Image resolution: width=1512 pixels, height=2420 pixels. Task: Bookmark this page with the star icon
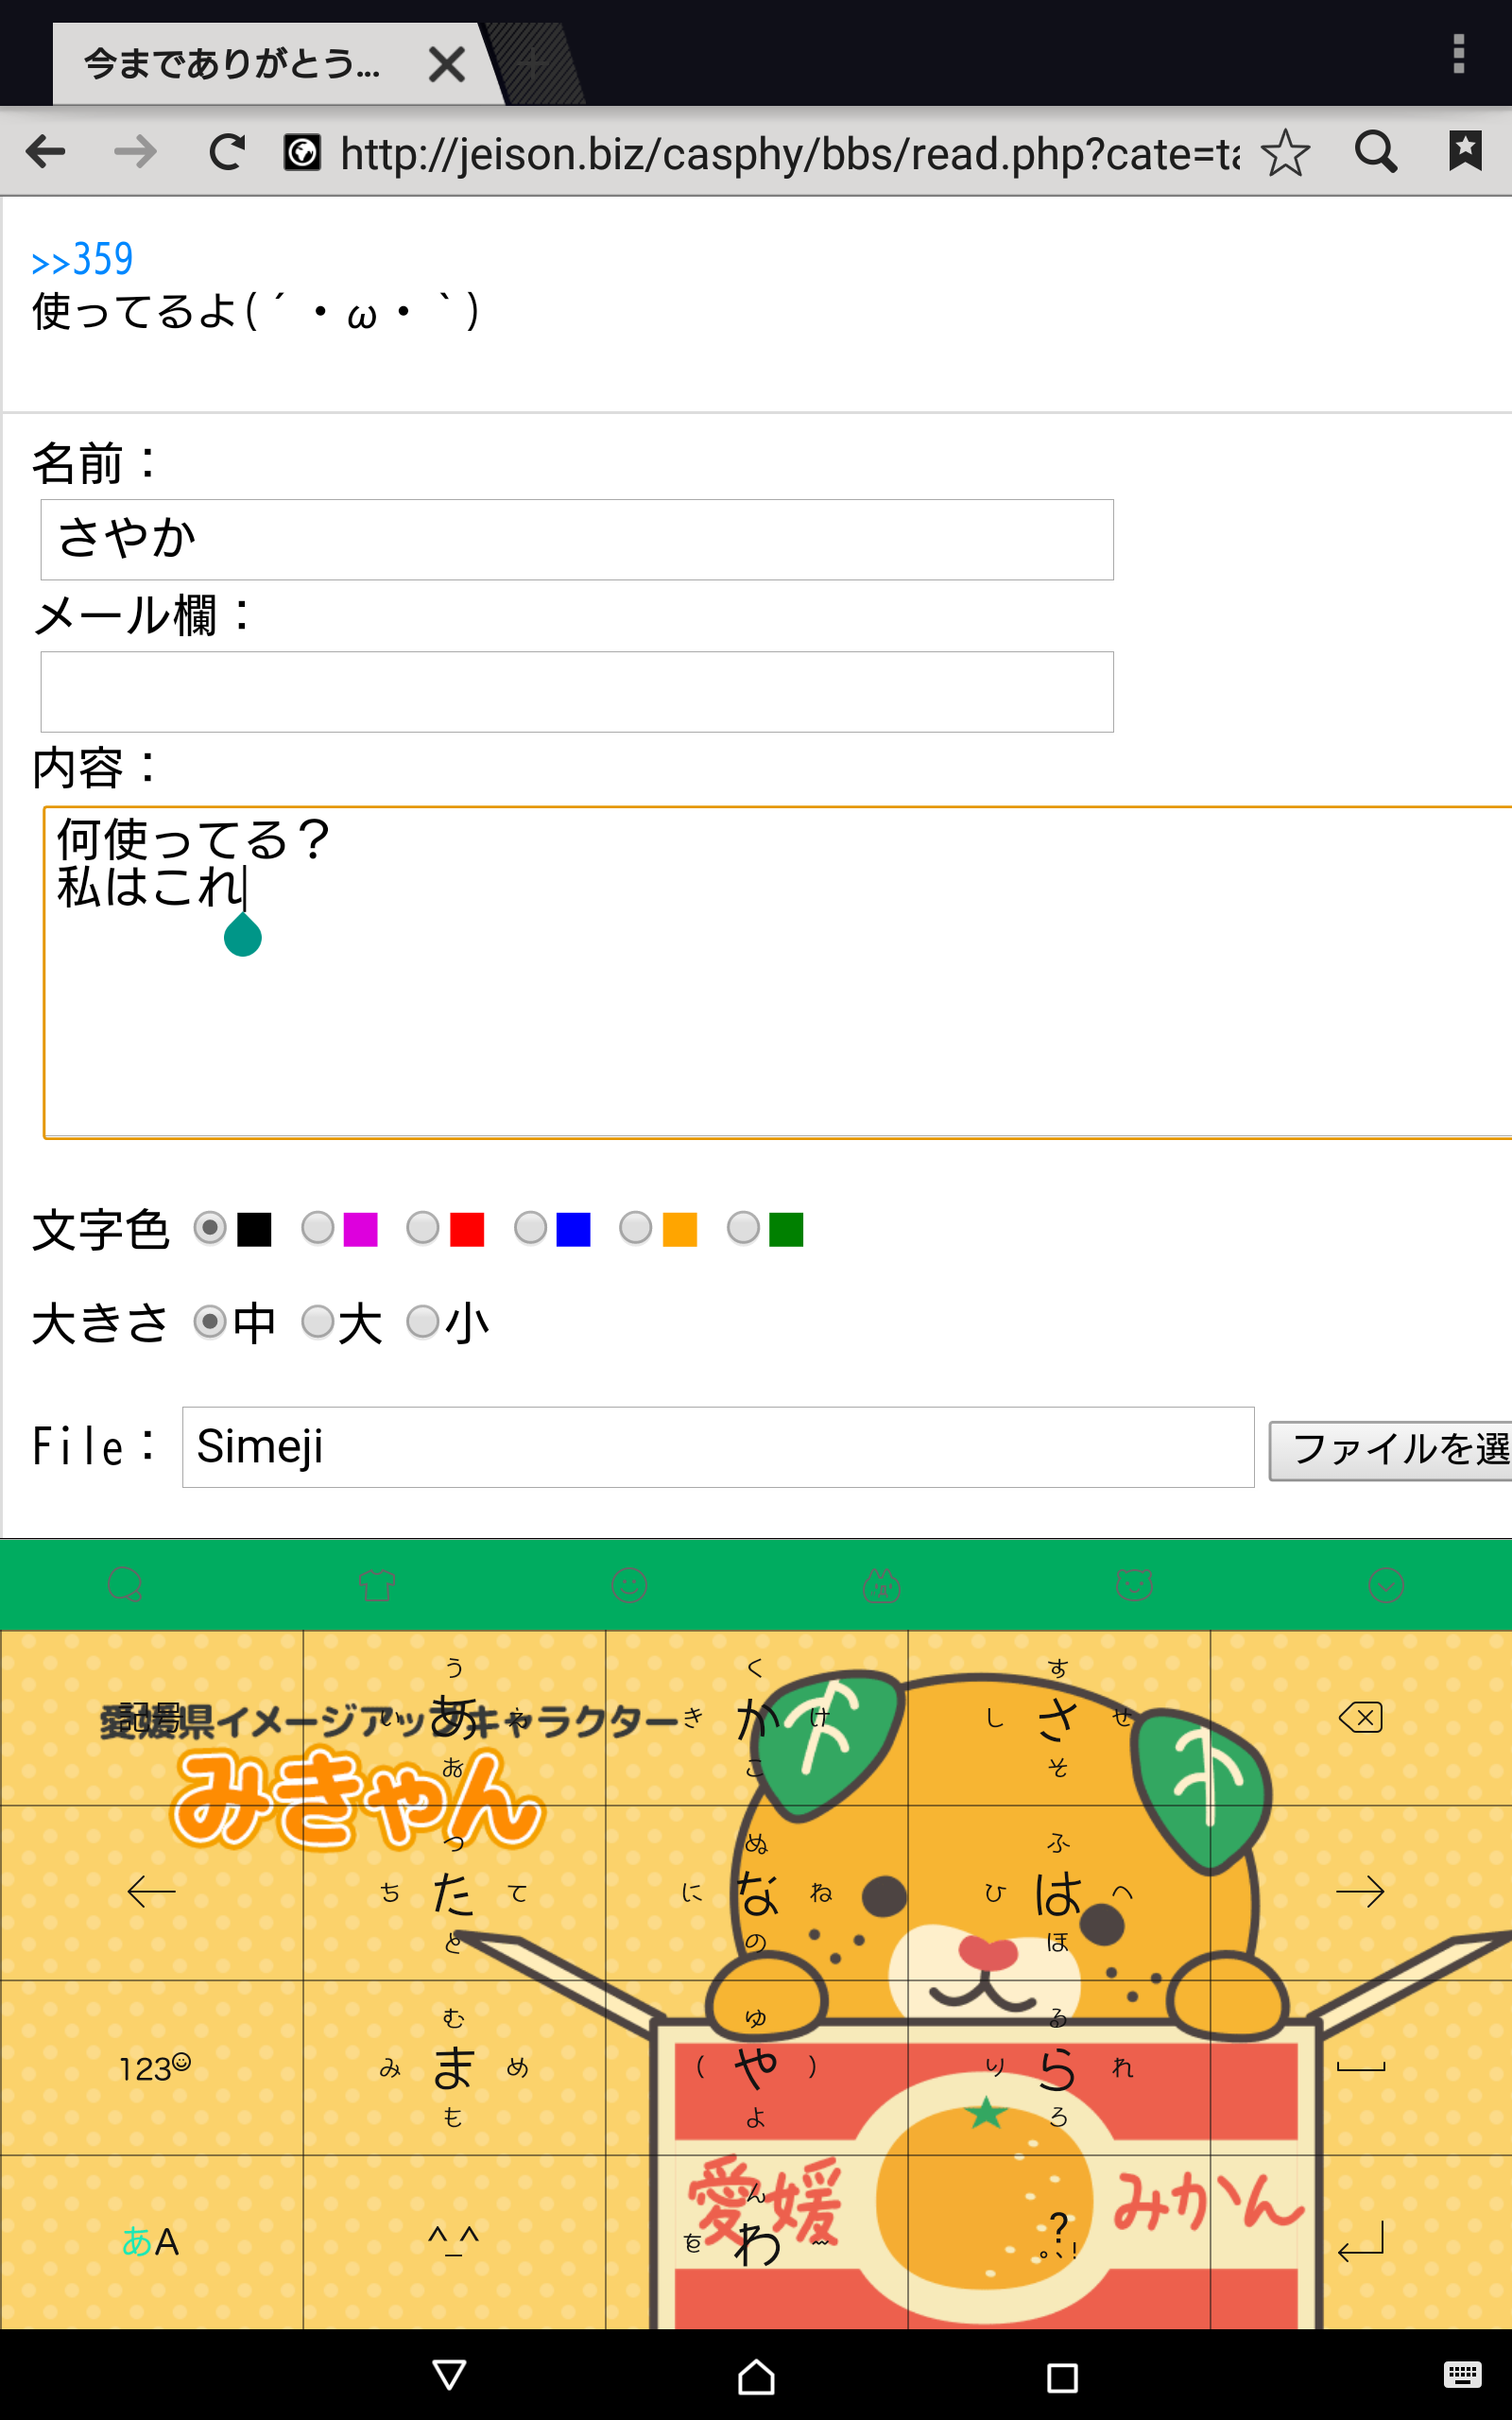pyautogui.click(x=1285, y=153)
